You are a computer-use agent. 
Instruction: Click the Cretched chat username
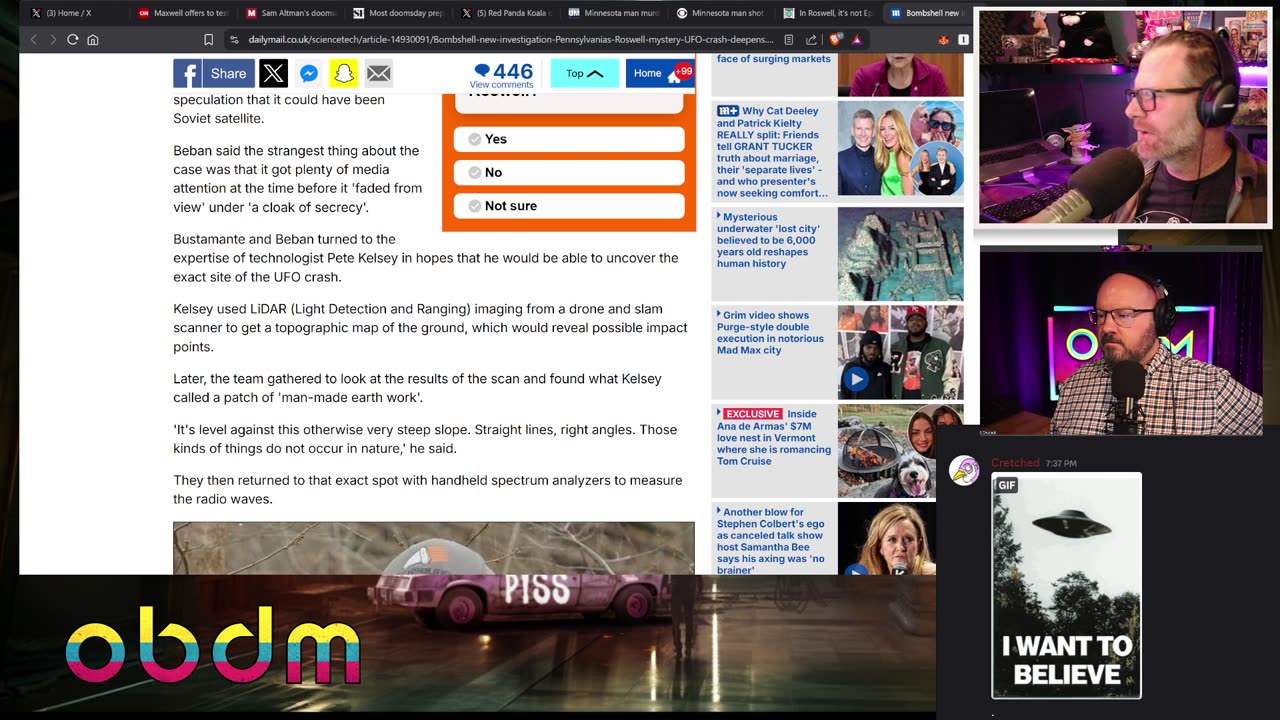coord(1015,463)
